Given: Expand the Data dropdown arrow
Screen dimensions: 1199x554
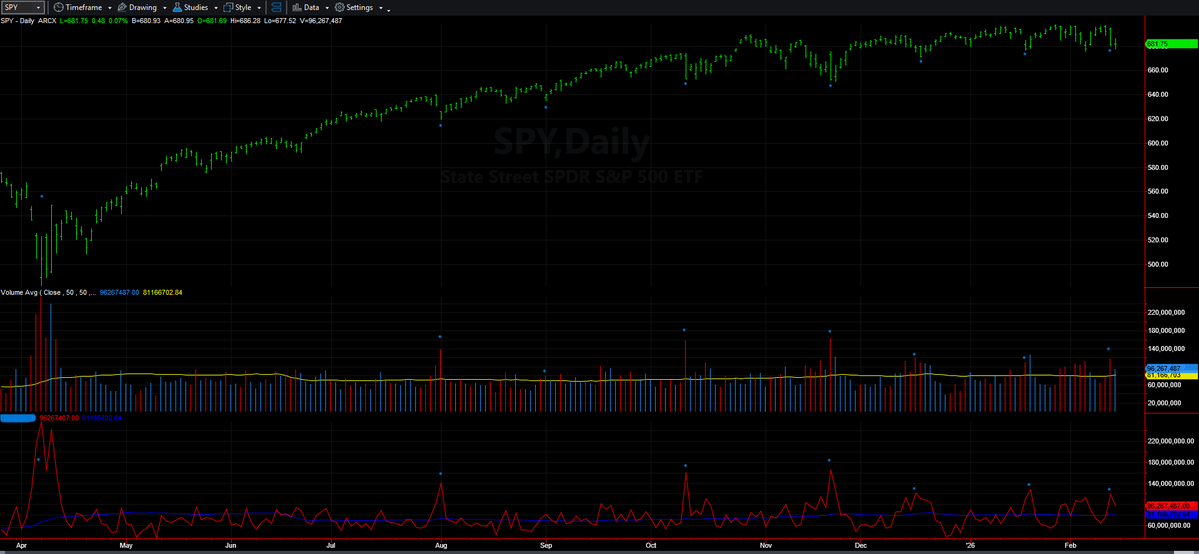Looking at the screenshot, I should pyautogui.click(x=327, y=8).
